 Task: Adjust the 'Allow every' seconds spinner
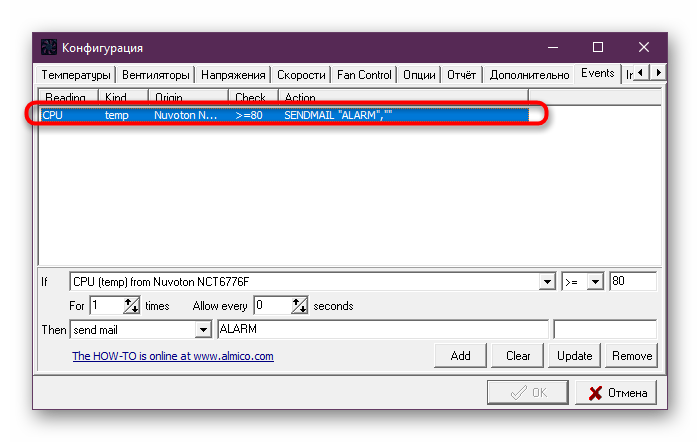pyautogui.click(x=297, y=305)
